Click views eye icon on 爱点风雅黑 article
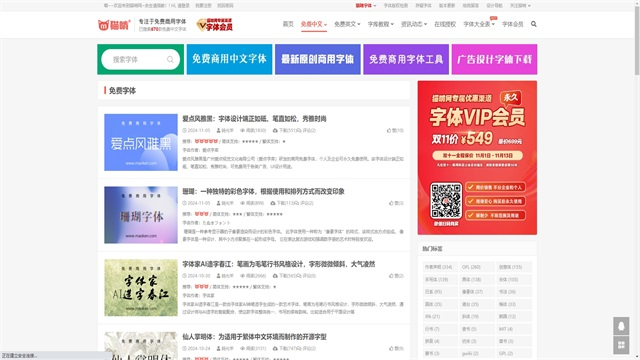The height and width of the screenshot is (360, 640). [242, 131]
